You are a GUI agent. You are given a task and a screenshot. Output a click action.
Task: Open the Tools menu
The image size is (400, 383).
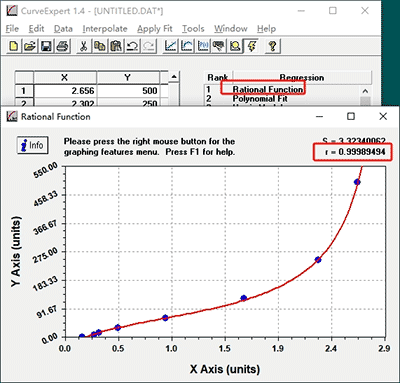193,29
